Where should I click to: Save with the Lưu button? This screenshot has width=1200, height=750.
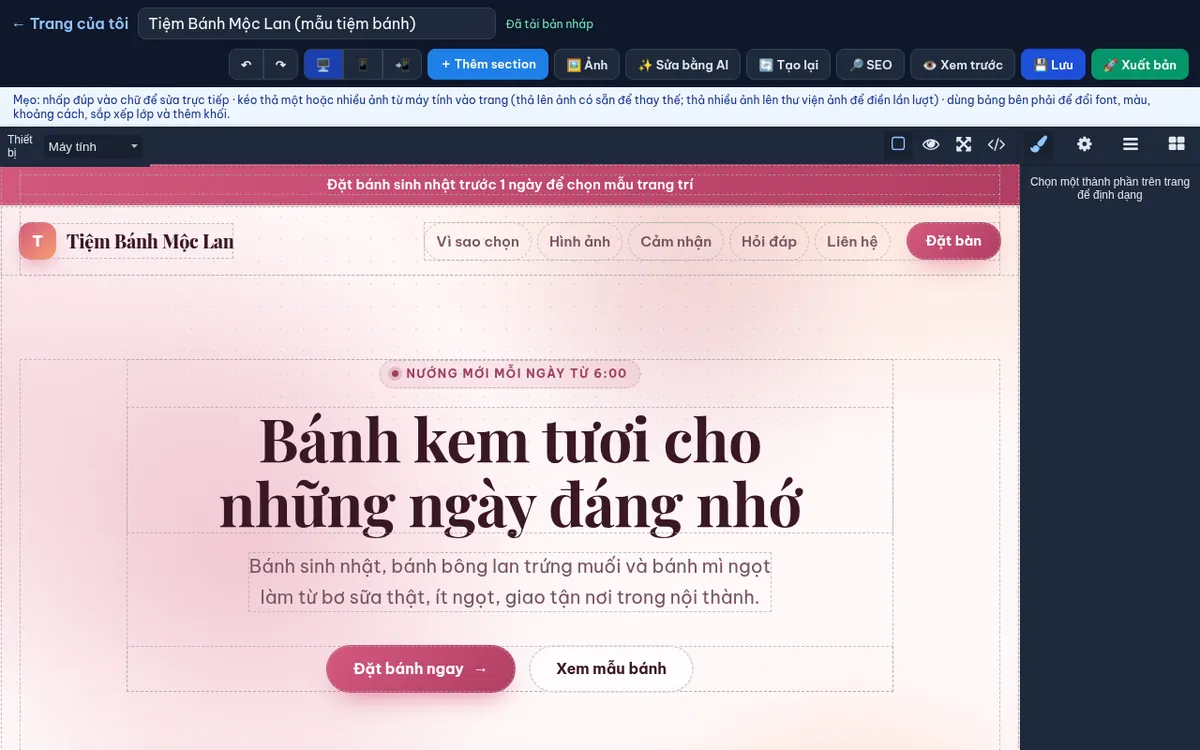pos(1053,64)
